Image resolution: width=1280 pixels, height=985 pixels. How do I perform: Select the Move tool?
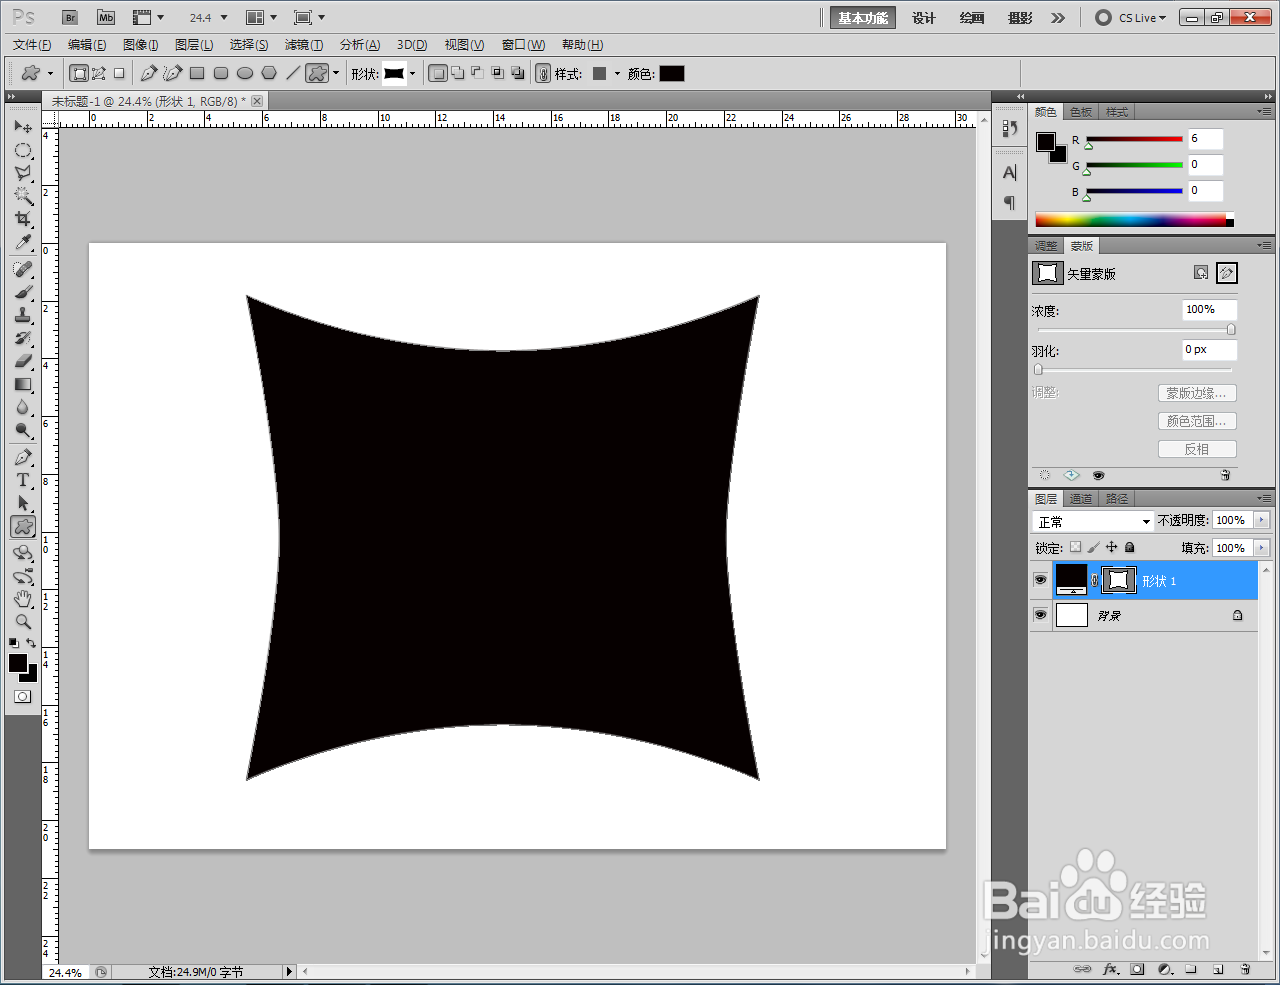[x=23, y=127]
